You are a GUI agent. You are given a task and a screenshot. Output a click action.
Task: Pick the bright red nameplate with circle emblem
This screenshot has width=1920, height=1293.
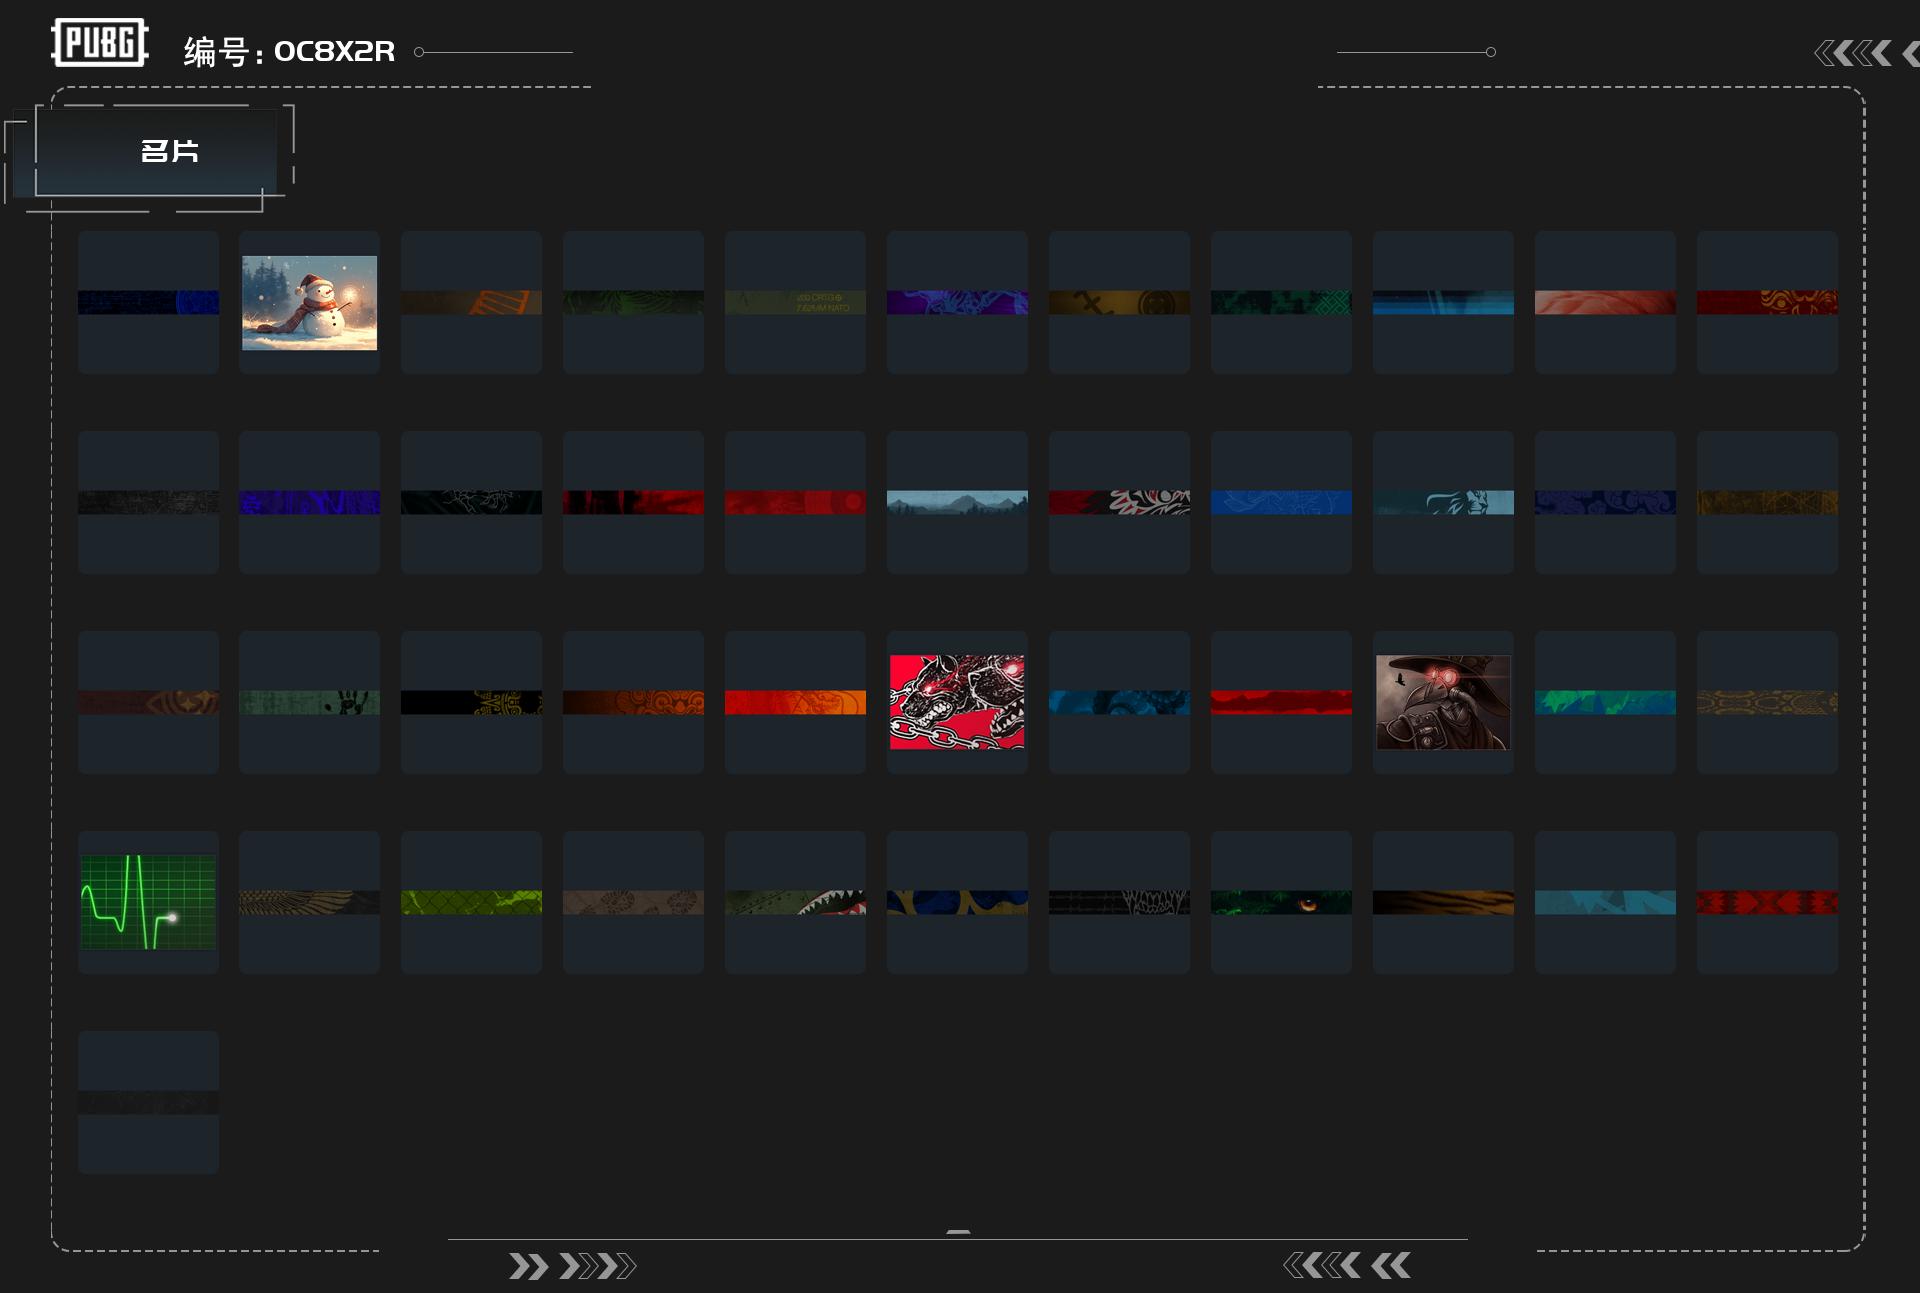click(x=795, y=502)
